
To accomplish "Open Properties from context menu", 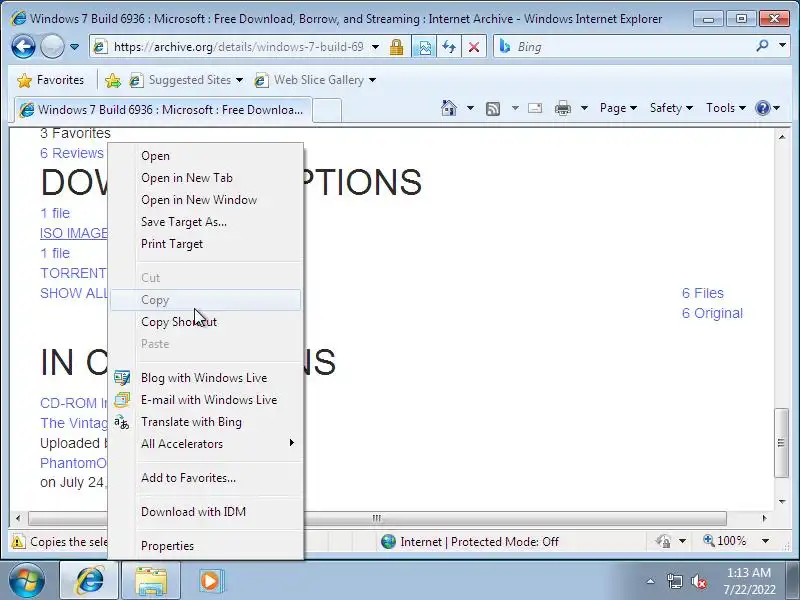I will (x=205, y=546).
